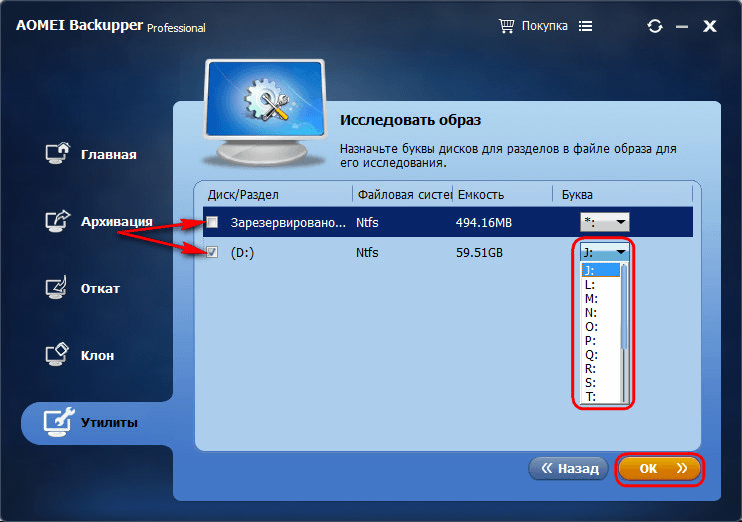This screenshot has height=522, width=742.
Task: Open the Главная home icon
Action: tap(58, 153)
